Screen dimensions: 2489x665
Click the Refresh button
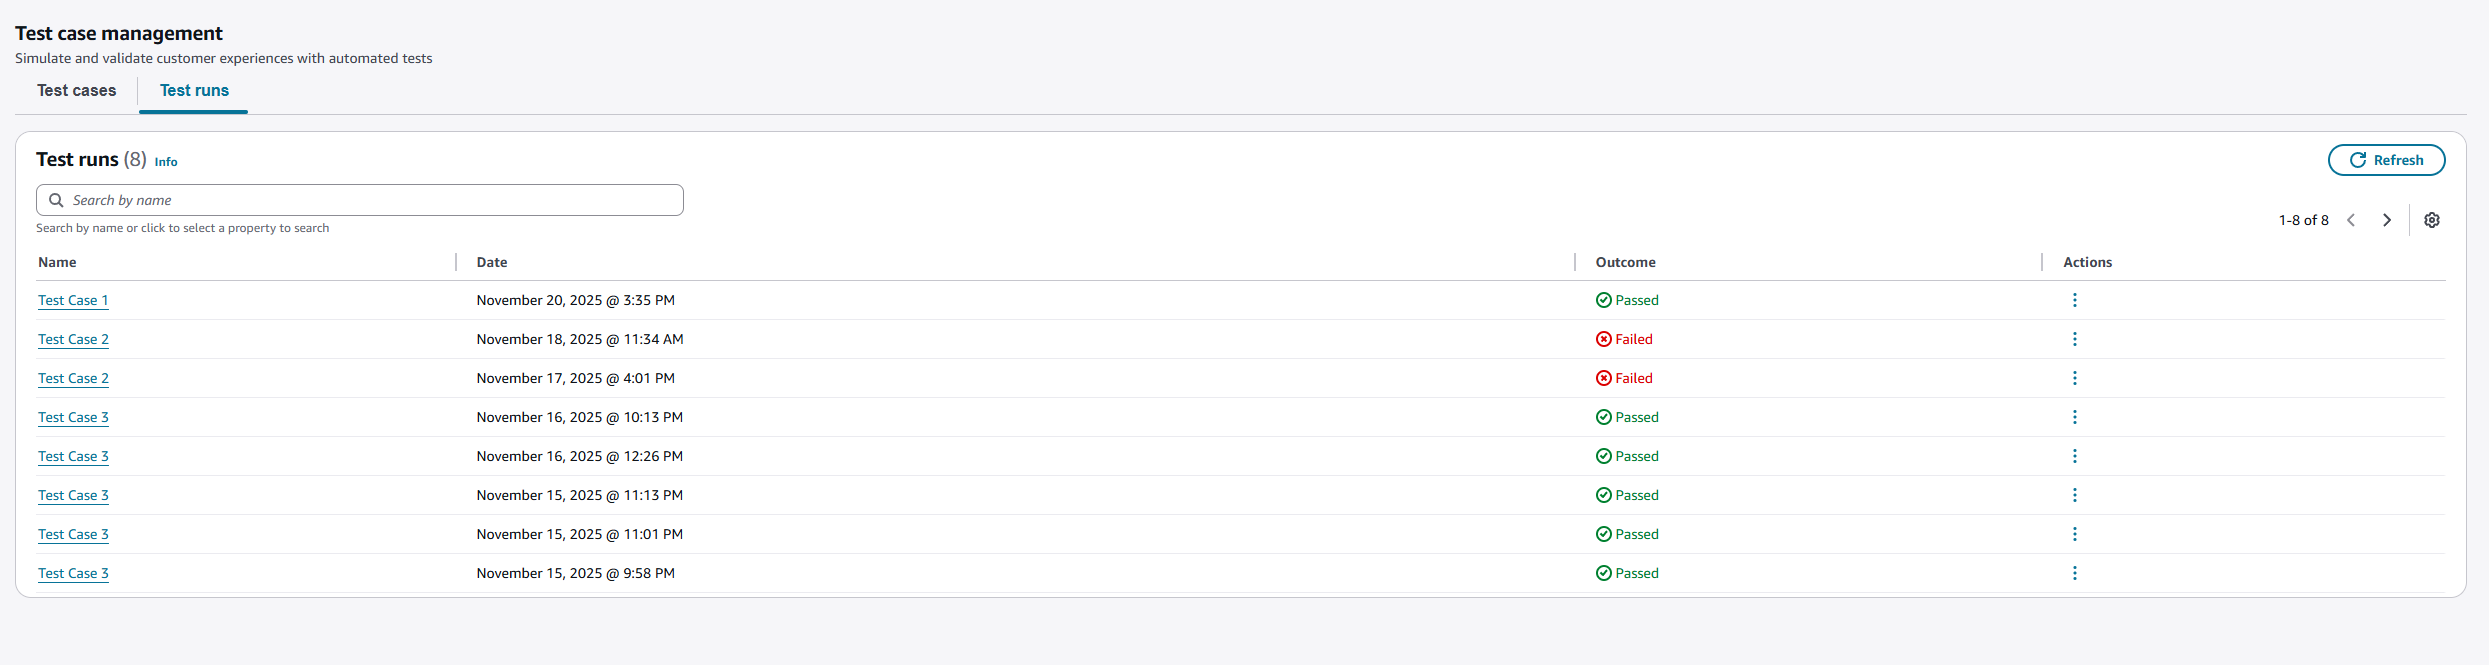click(x=2386, y=160)
